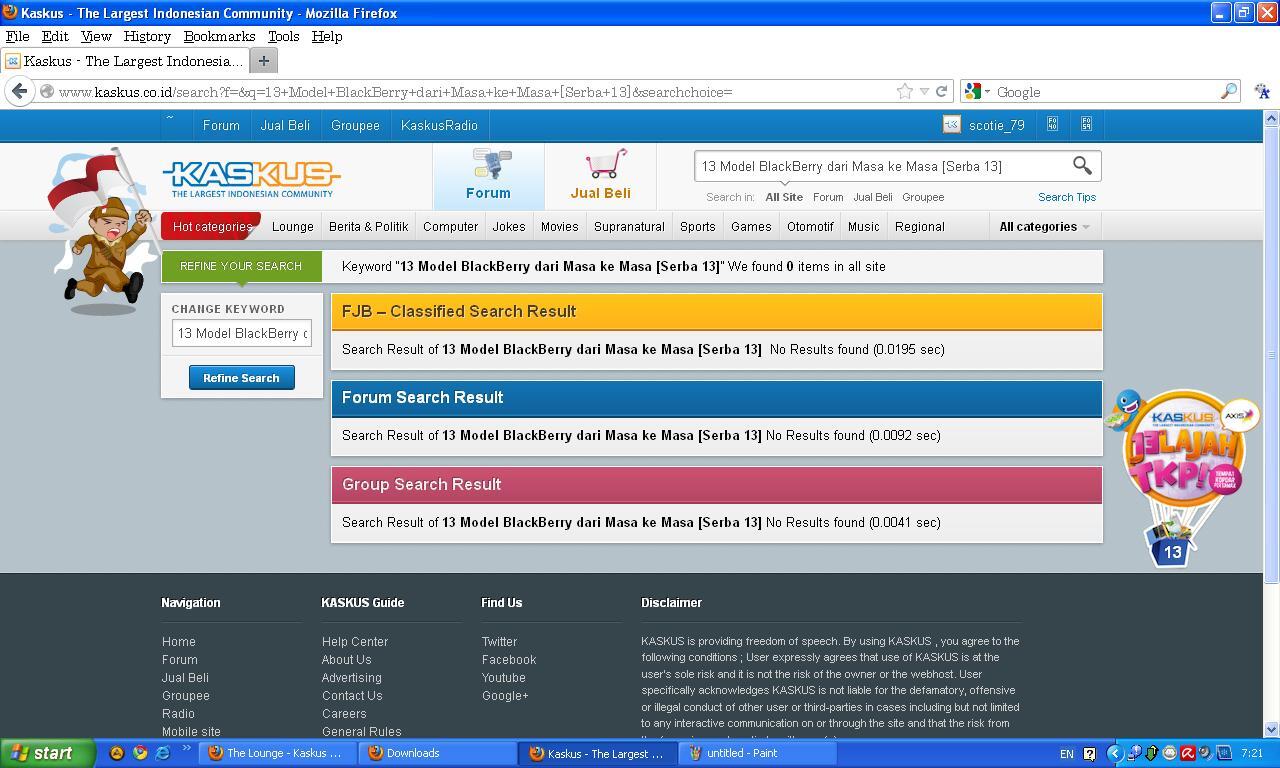Viewport: 1280px width, 768px height.
Task: Open the Supranatural category
Action: click(629, 226)
